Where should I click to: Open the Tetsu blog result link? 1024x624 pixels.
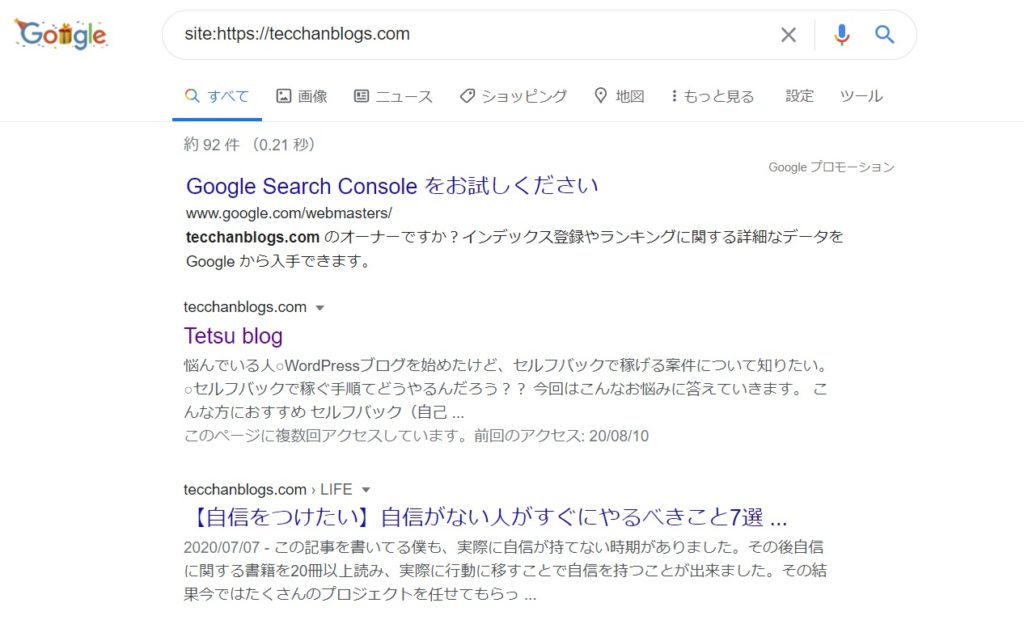233,336
